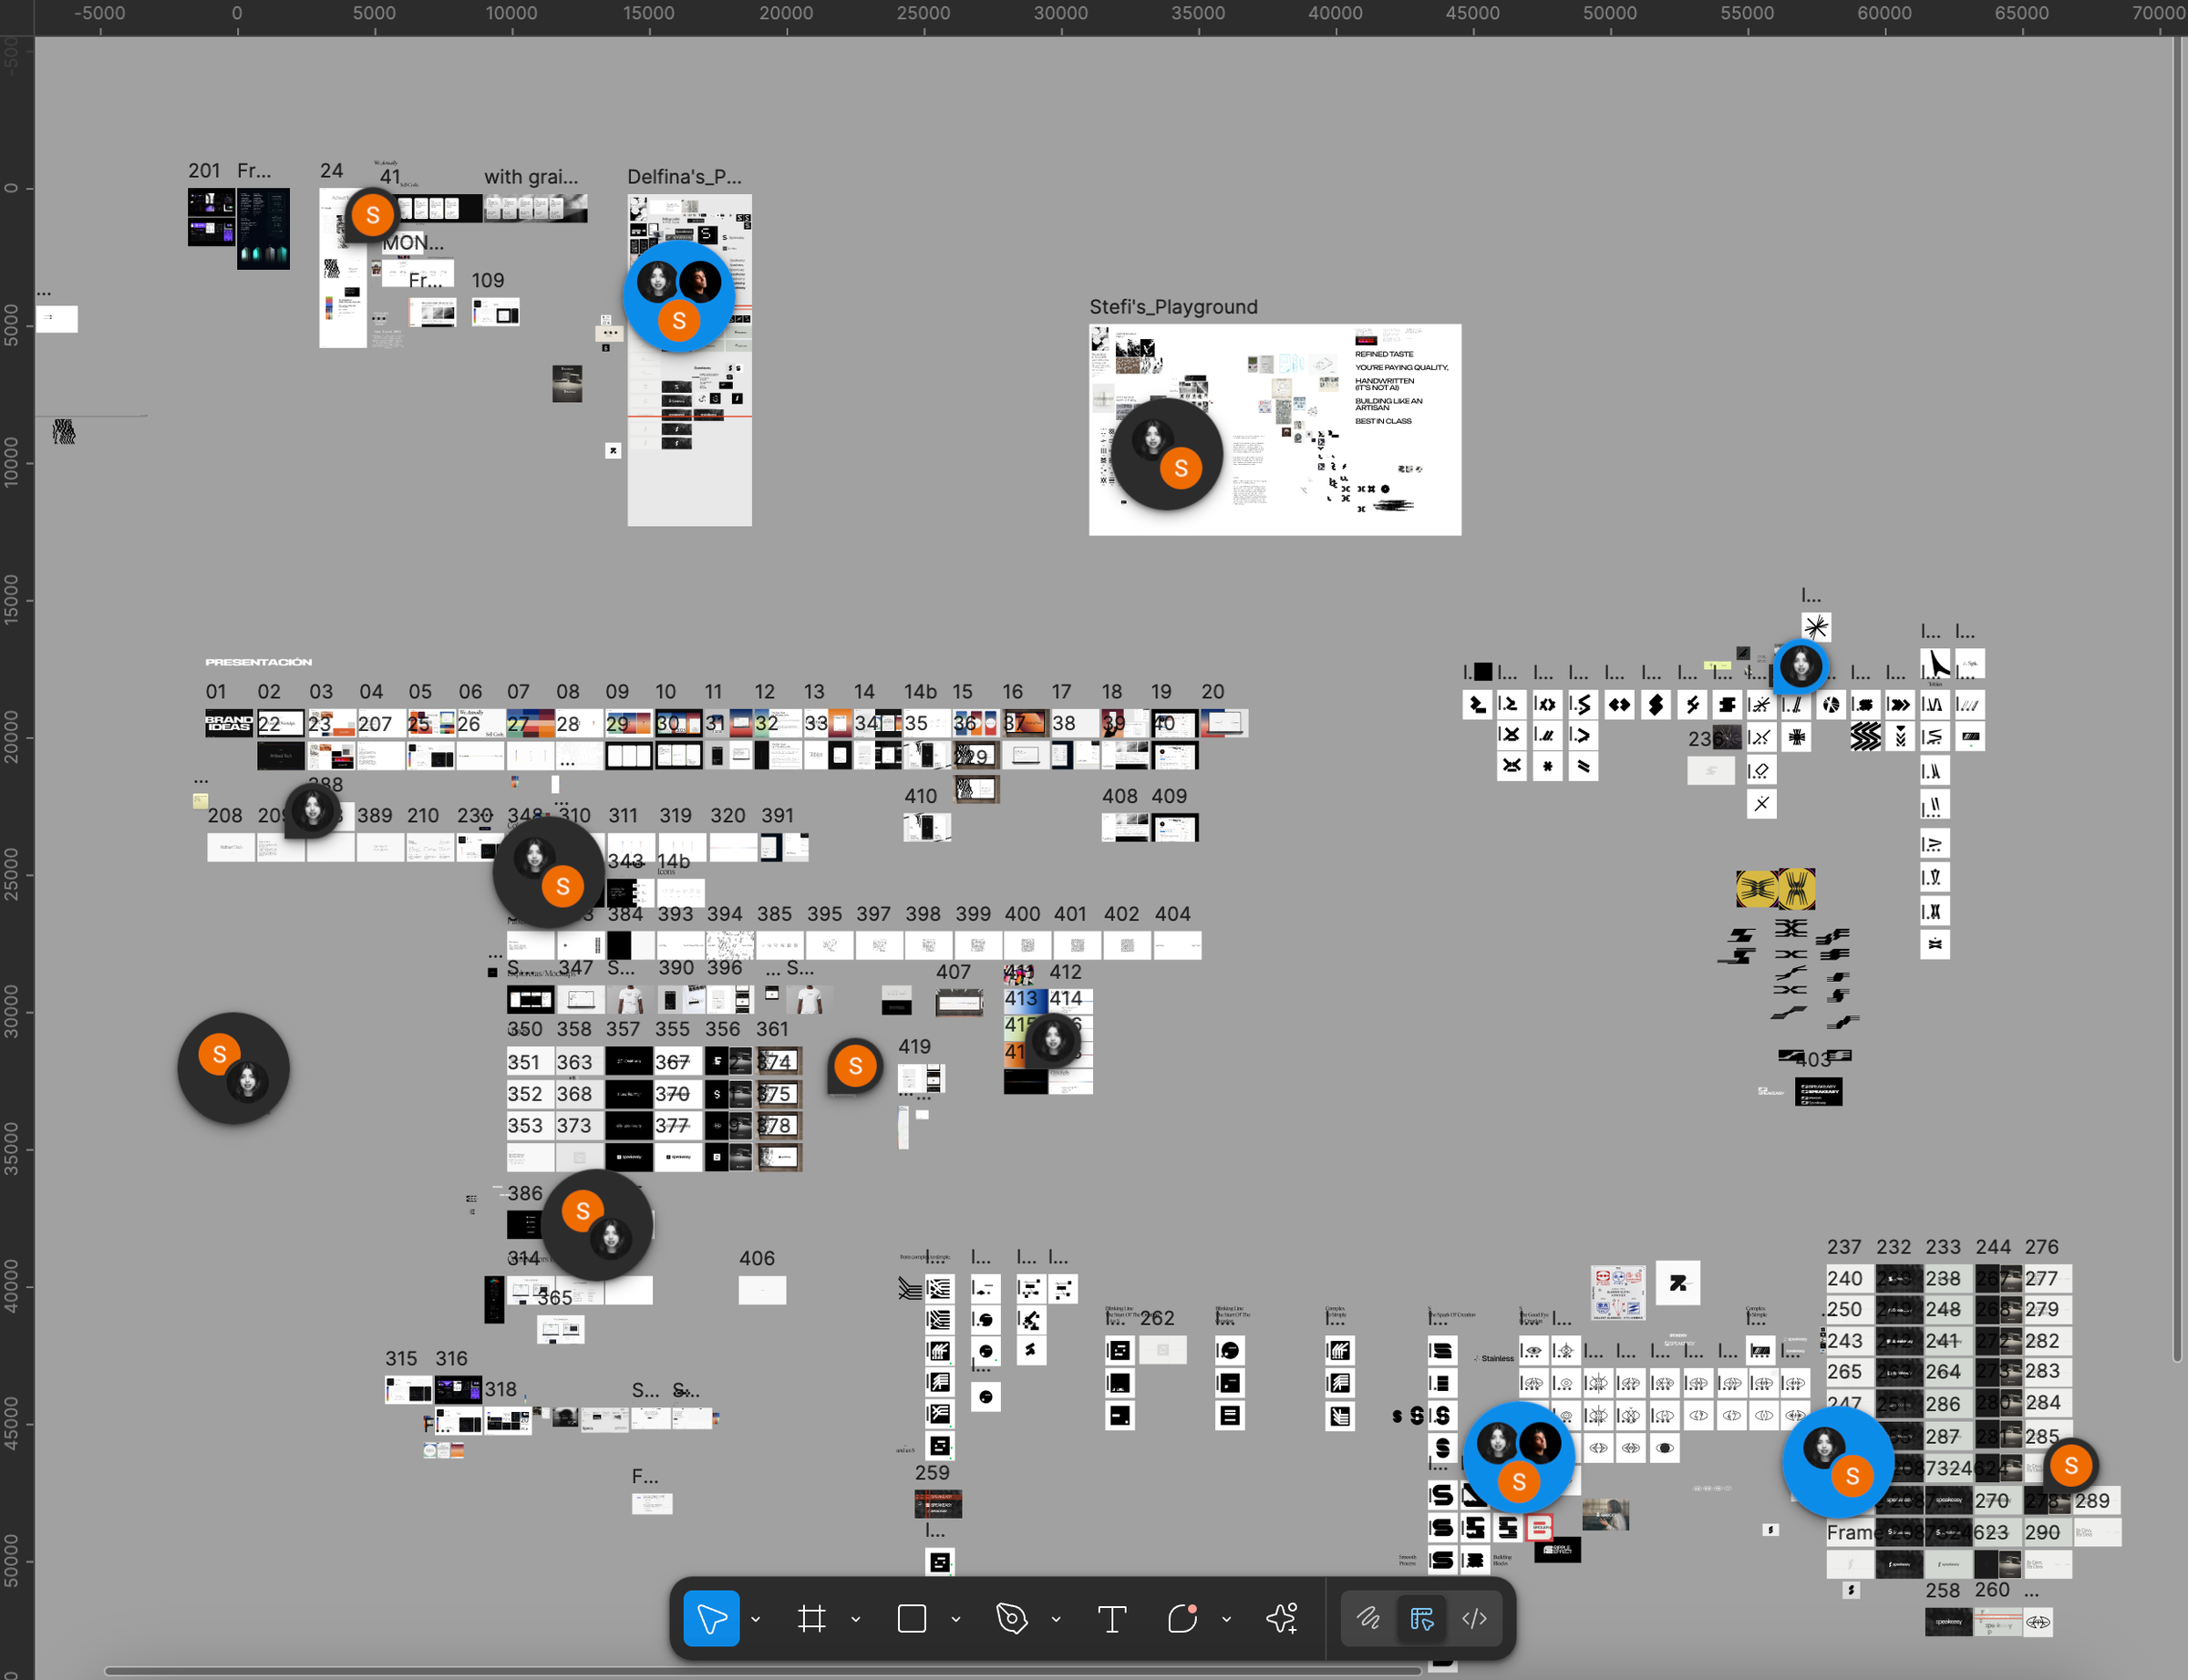
Task: Select frame label "201"
Action: pos(204,171)
